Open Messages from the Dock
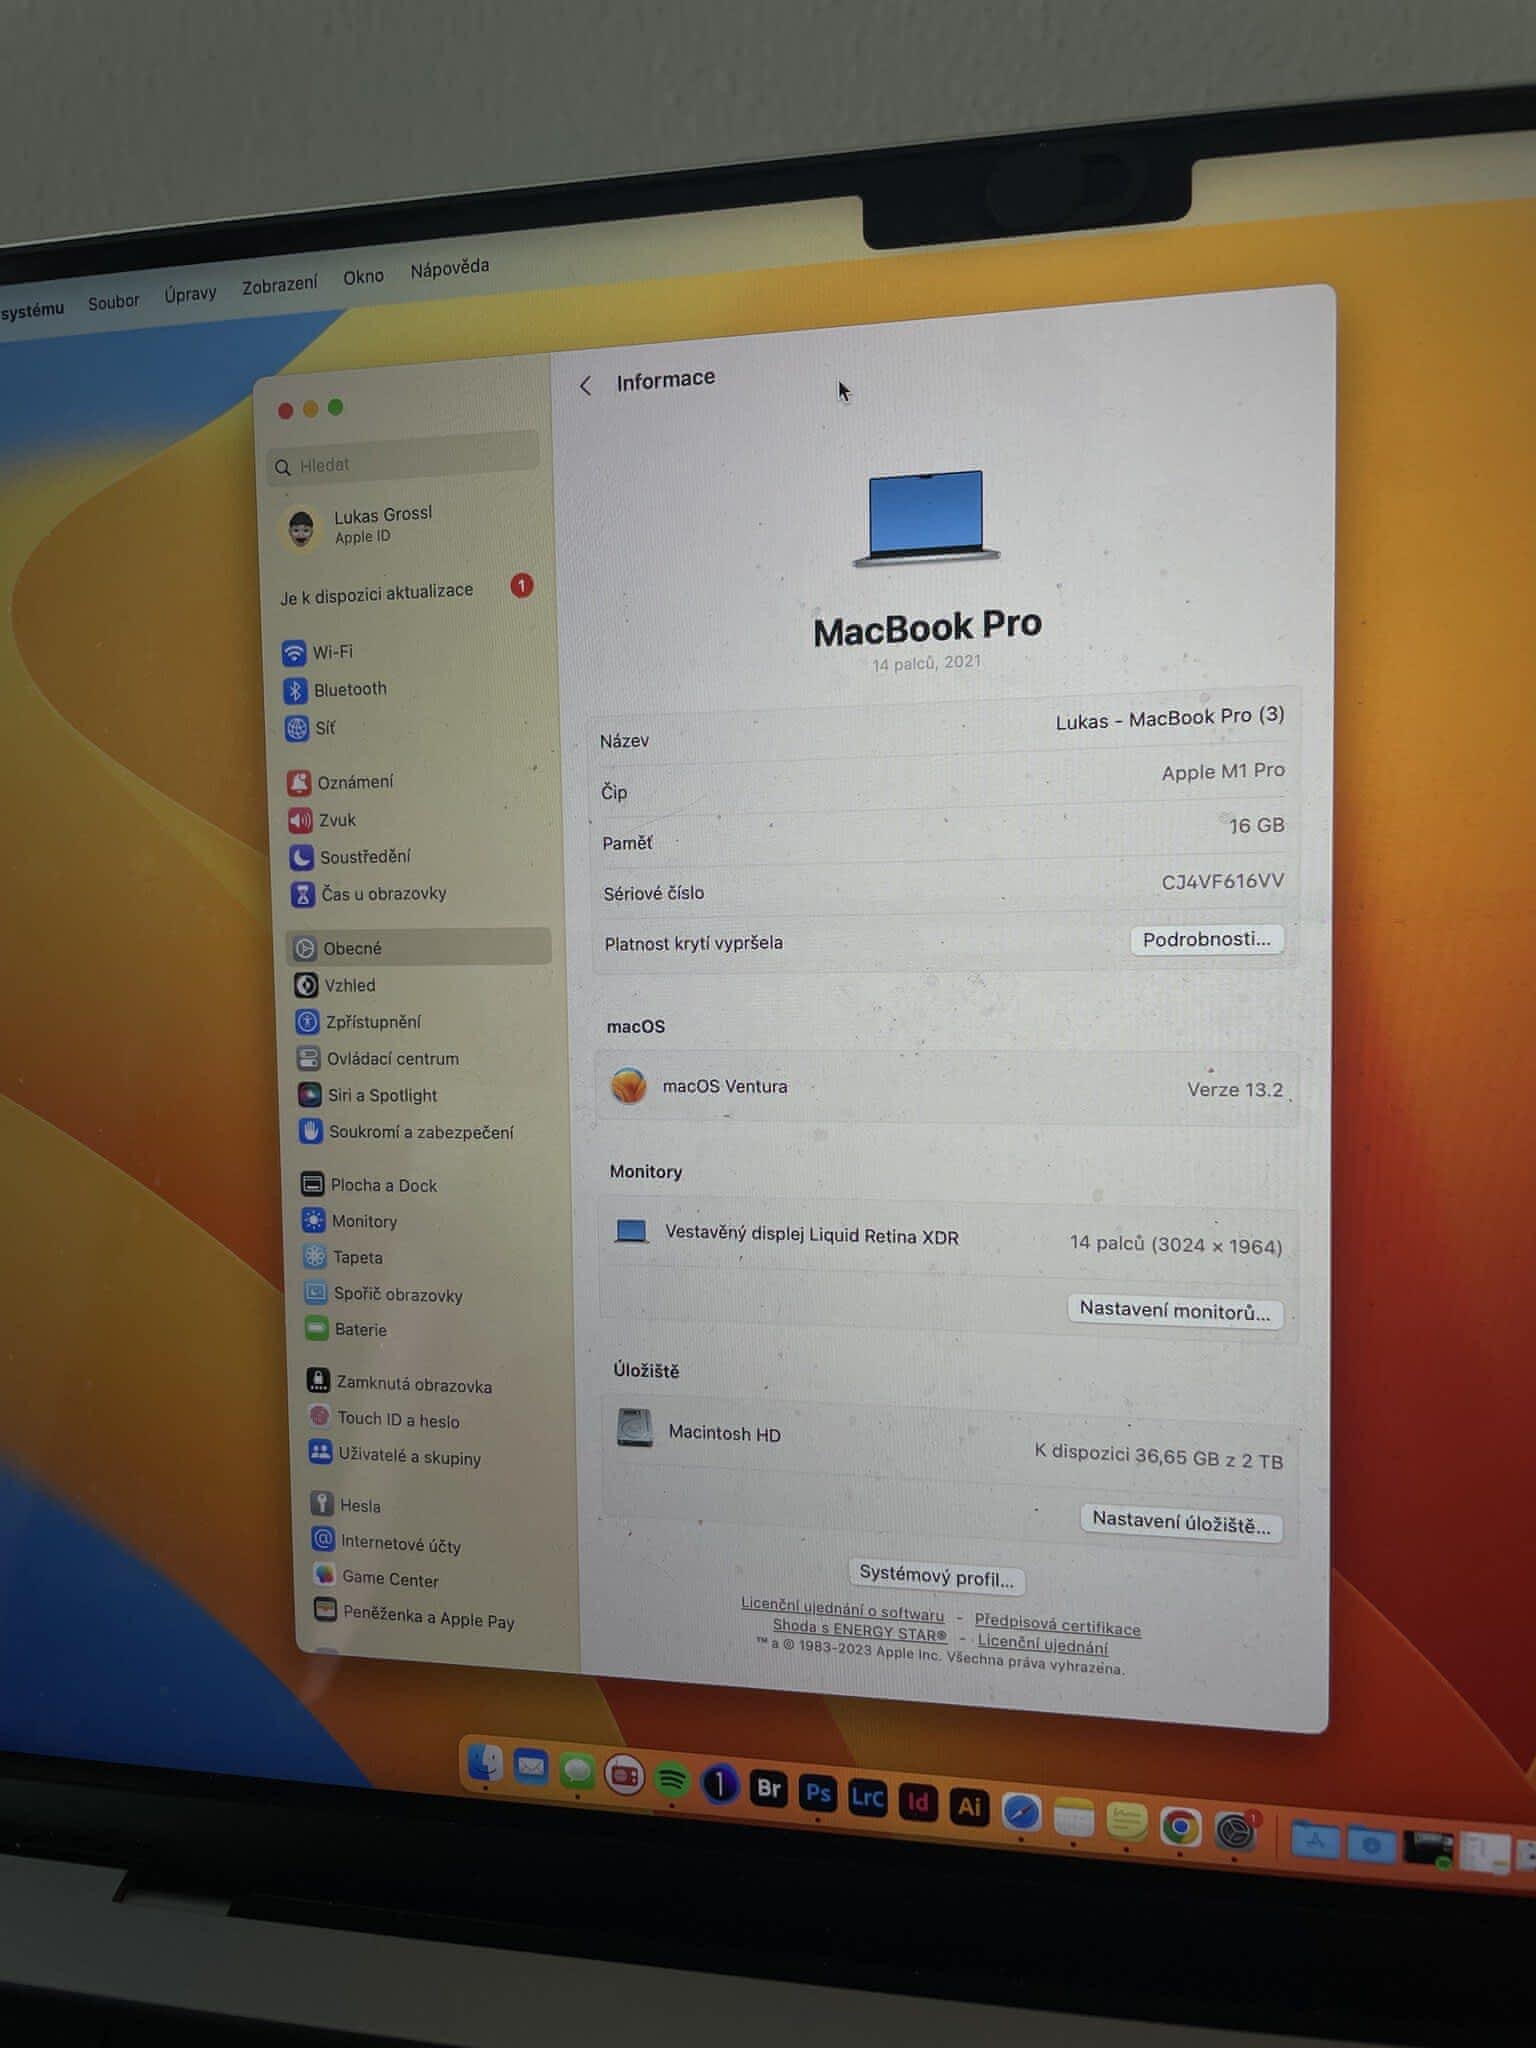 [577, 1772]
